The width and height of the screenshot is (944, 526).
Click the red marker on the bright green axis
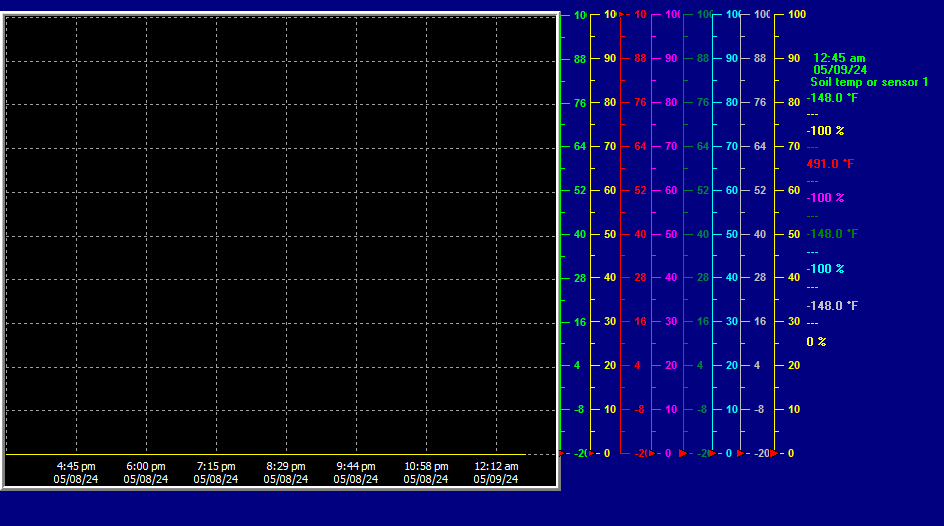[562, 453]
